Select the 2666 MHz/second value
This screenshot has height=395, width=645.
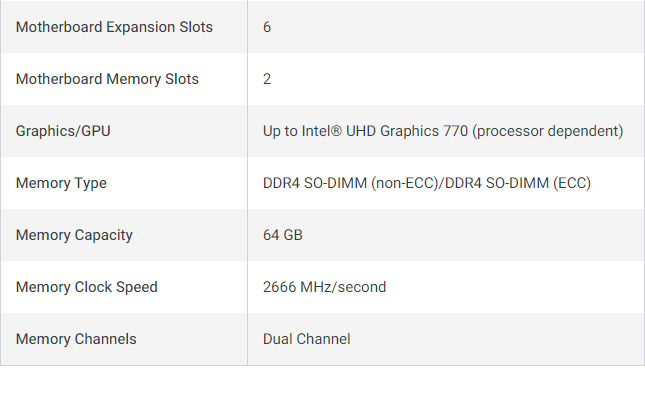coord(324,287)
